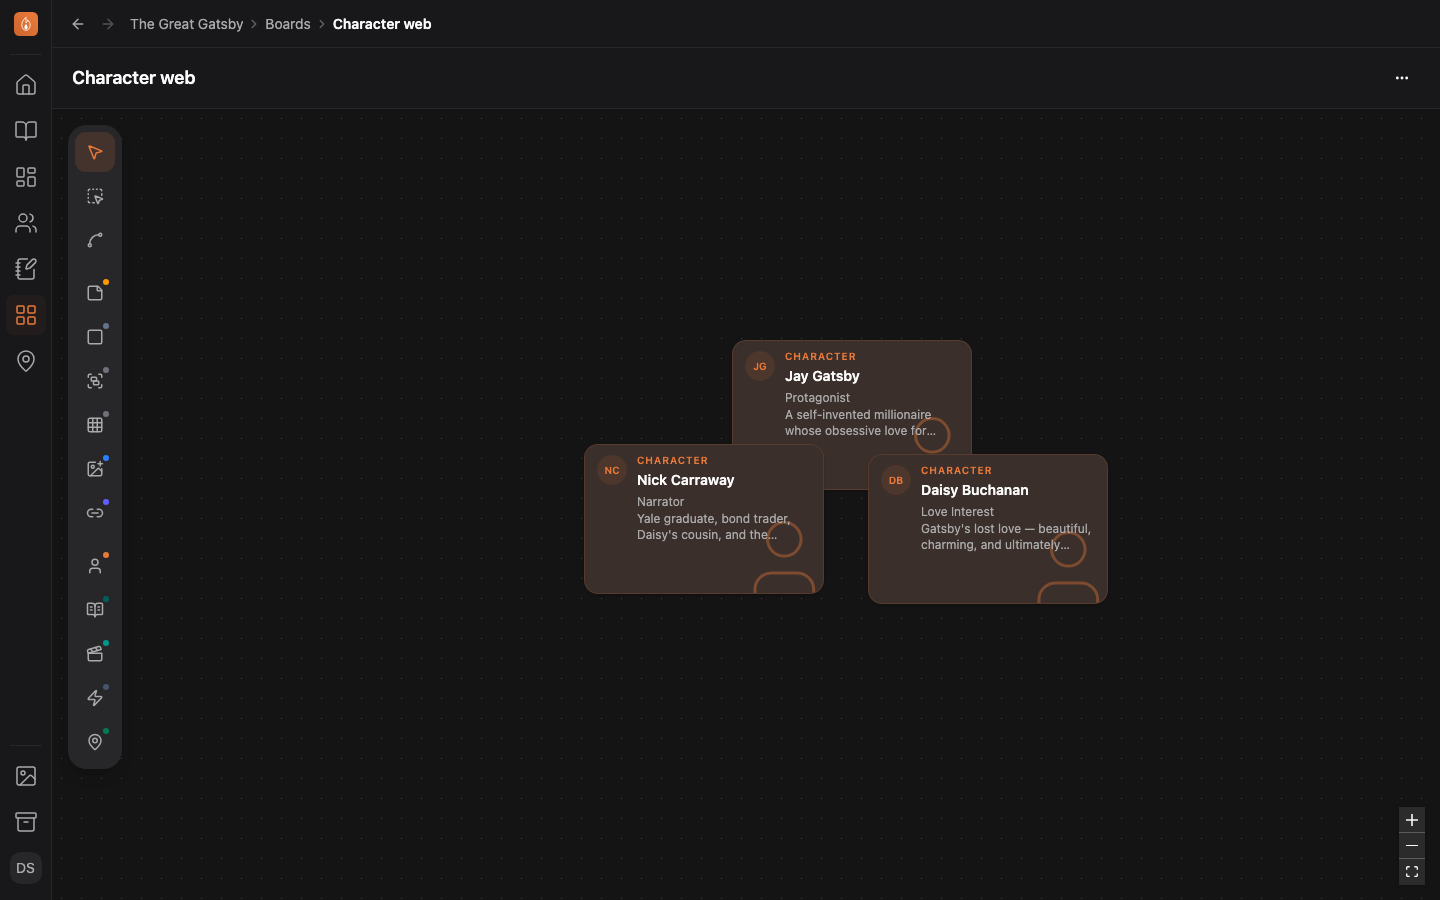Open the highlighted Boards icon in sidebar
This screenshot has height=900, width=1440.
(26, 315)
